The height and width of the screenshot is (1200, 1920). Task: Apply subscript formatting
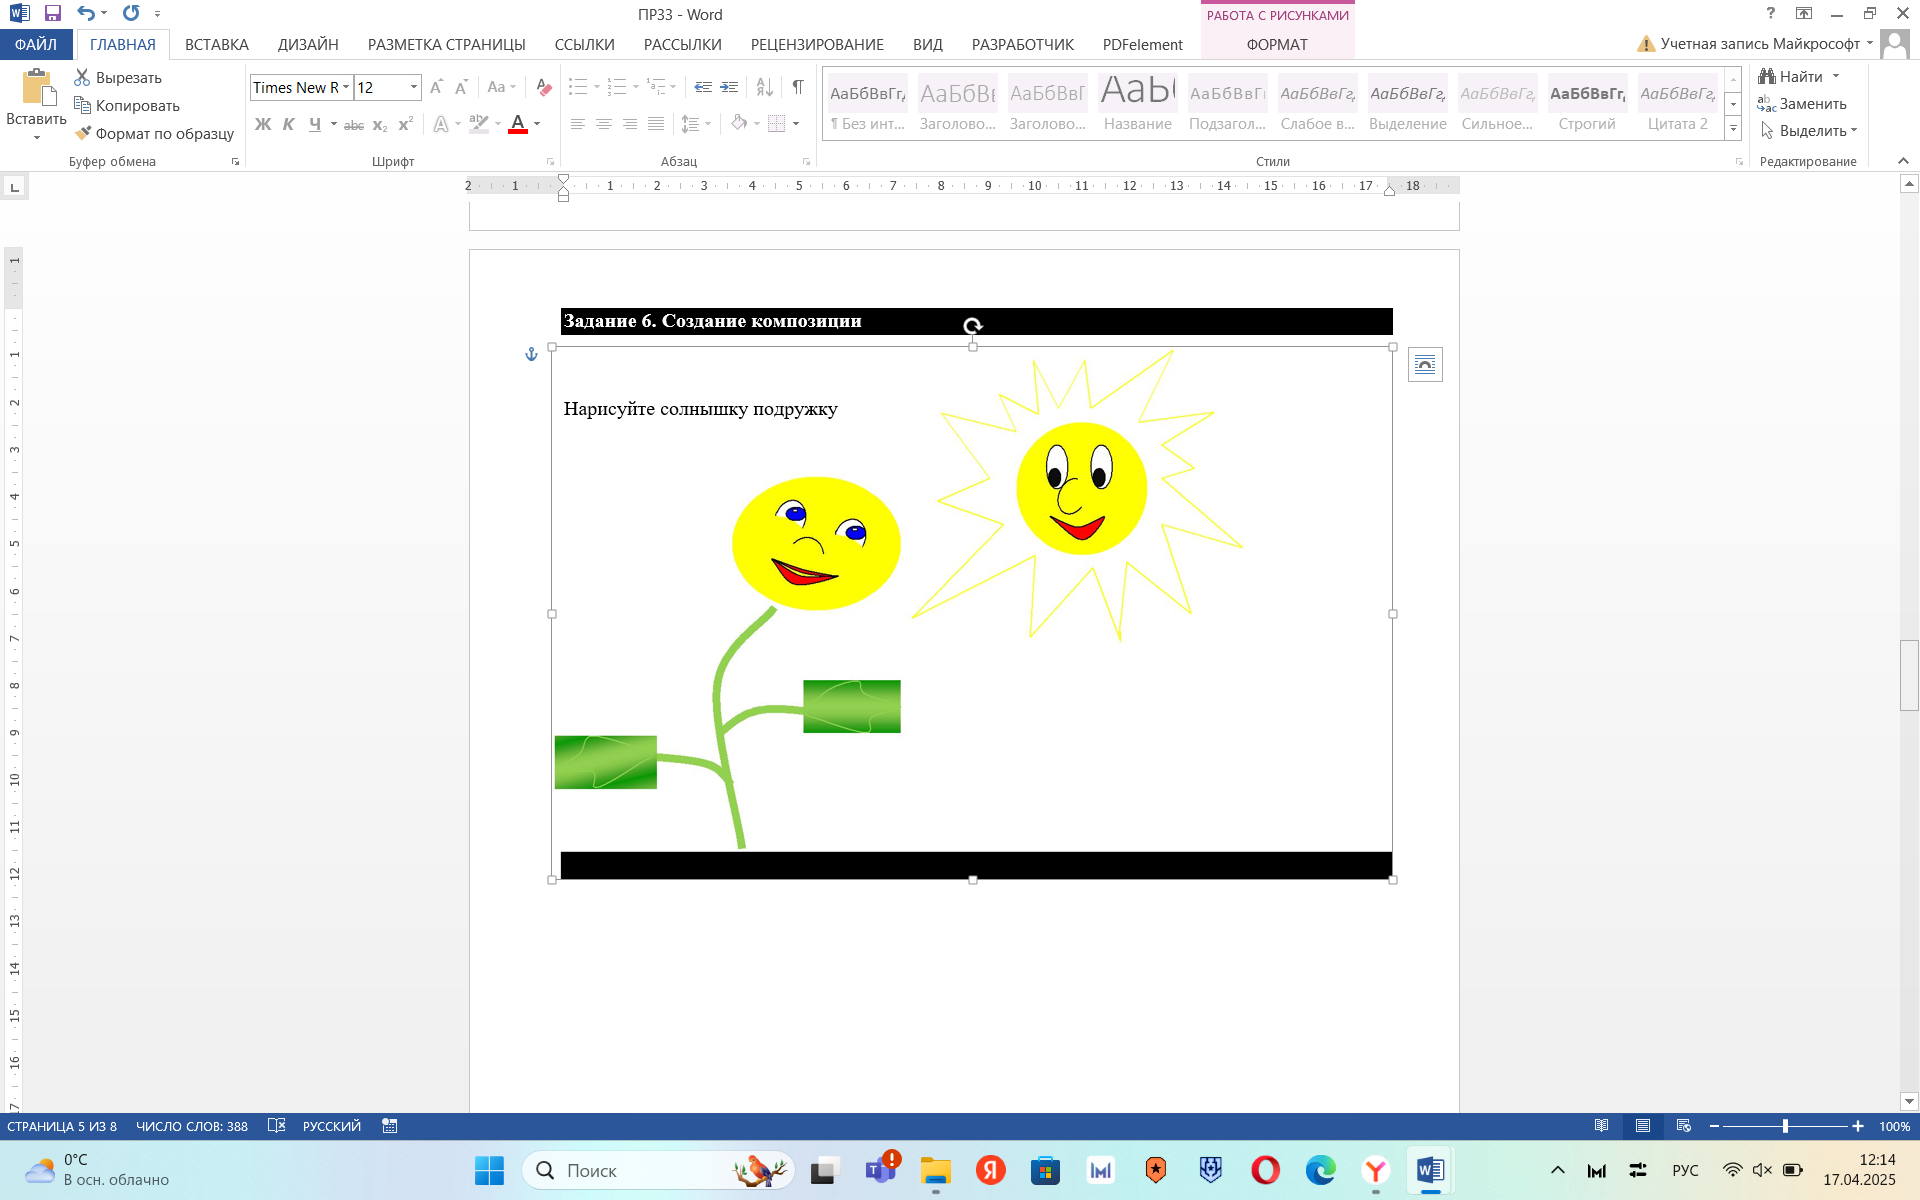click(x=380, y=124)
